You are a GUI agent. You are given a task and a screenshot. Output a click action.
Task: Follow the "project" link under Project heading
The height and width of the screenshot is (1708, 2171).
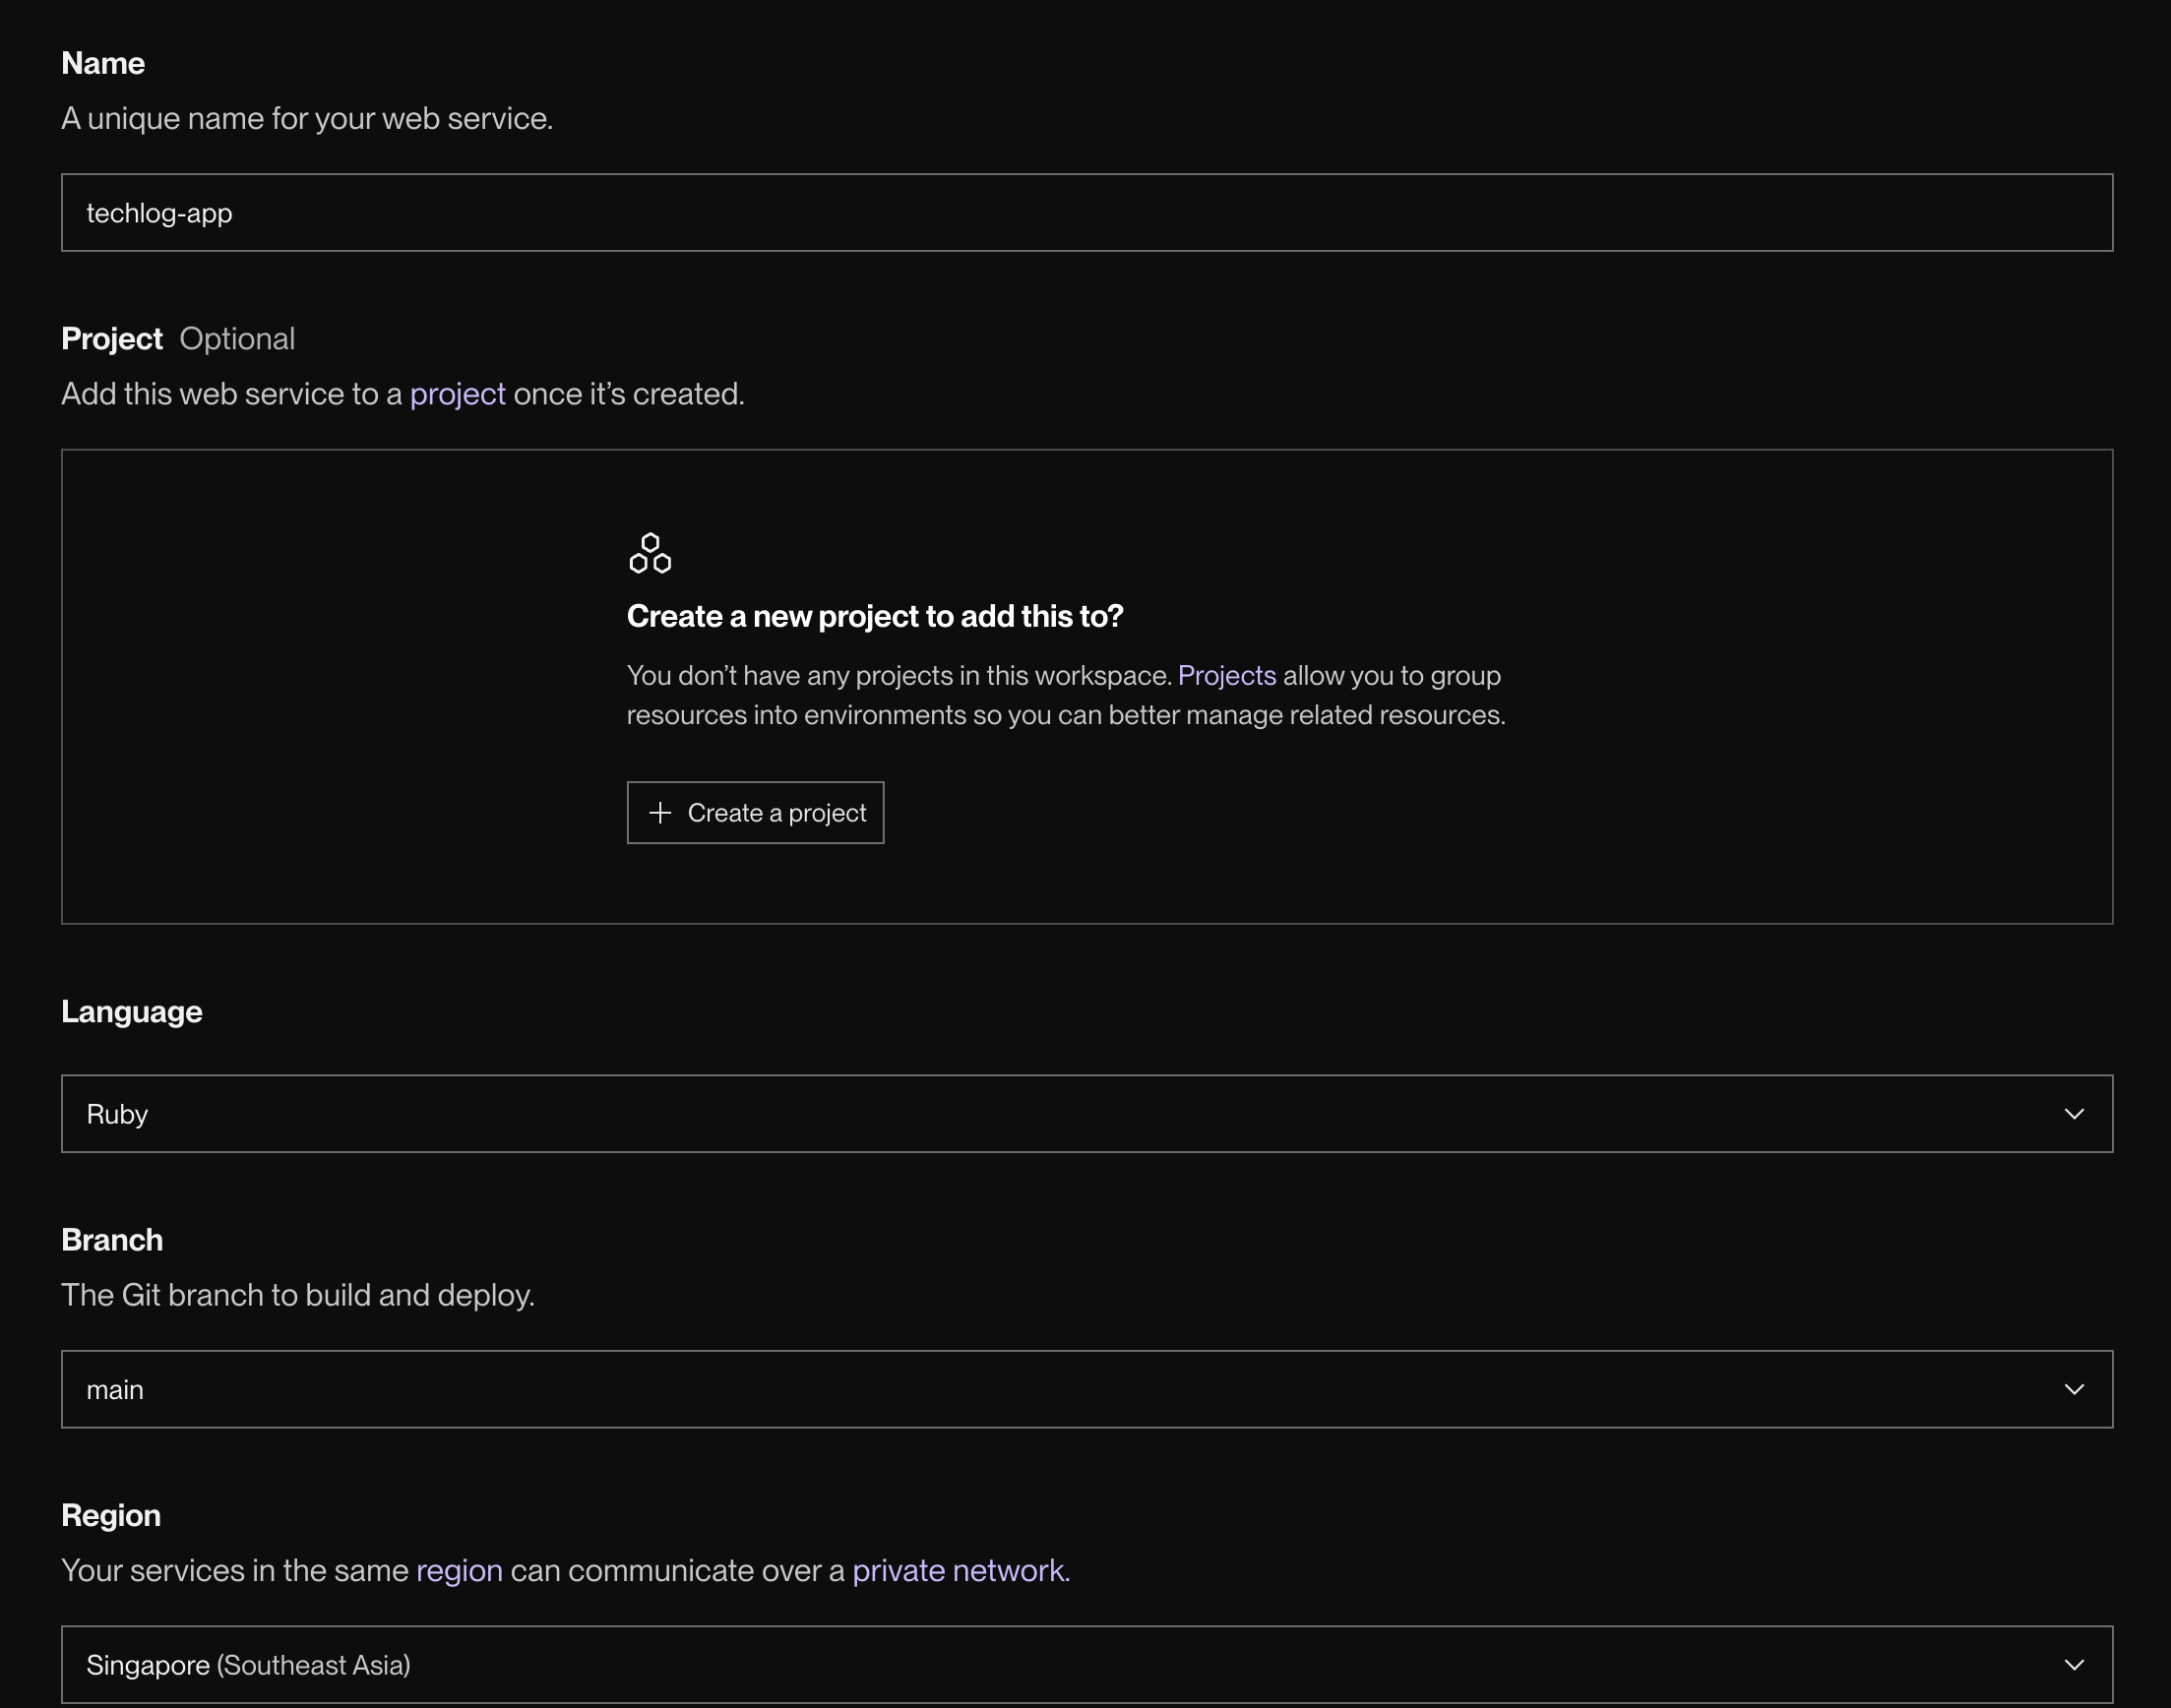click(457, 394)
